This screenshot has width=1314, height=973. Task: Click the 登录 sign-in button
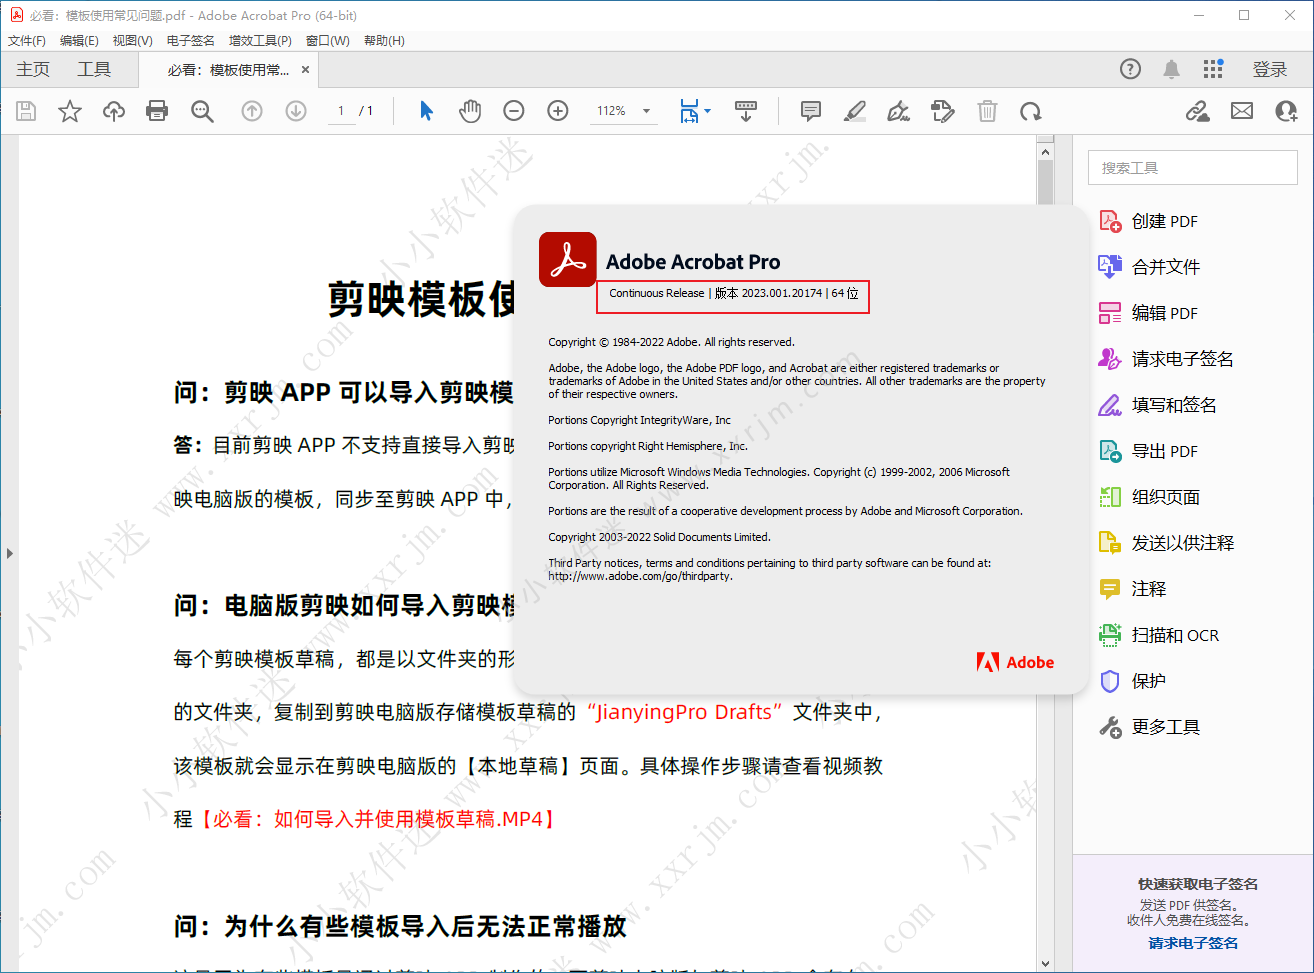(x=1270, y=69)
